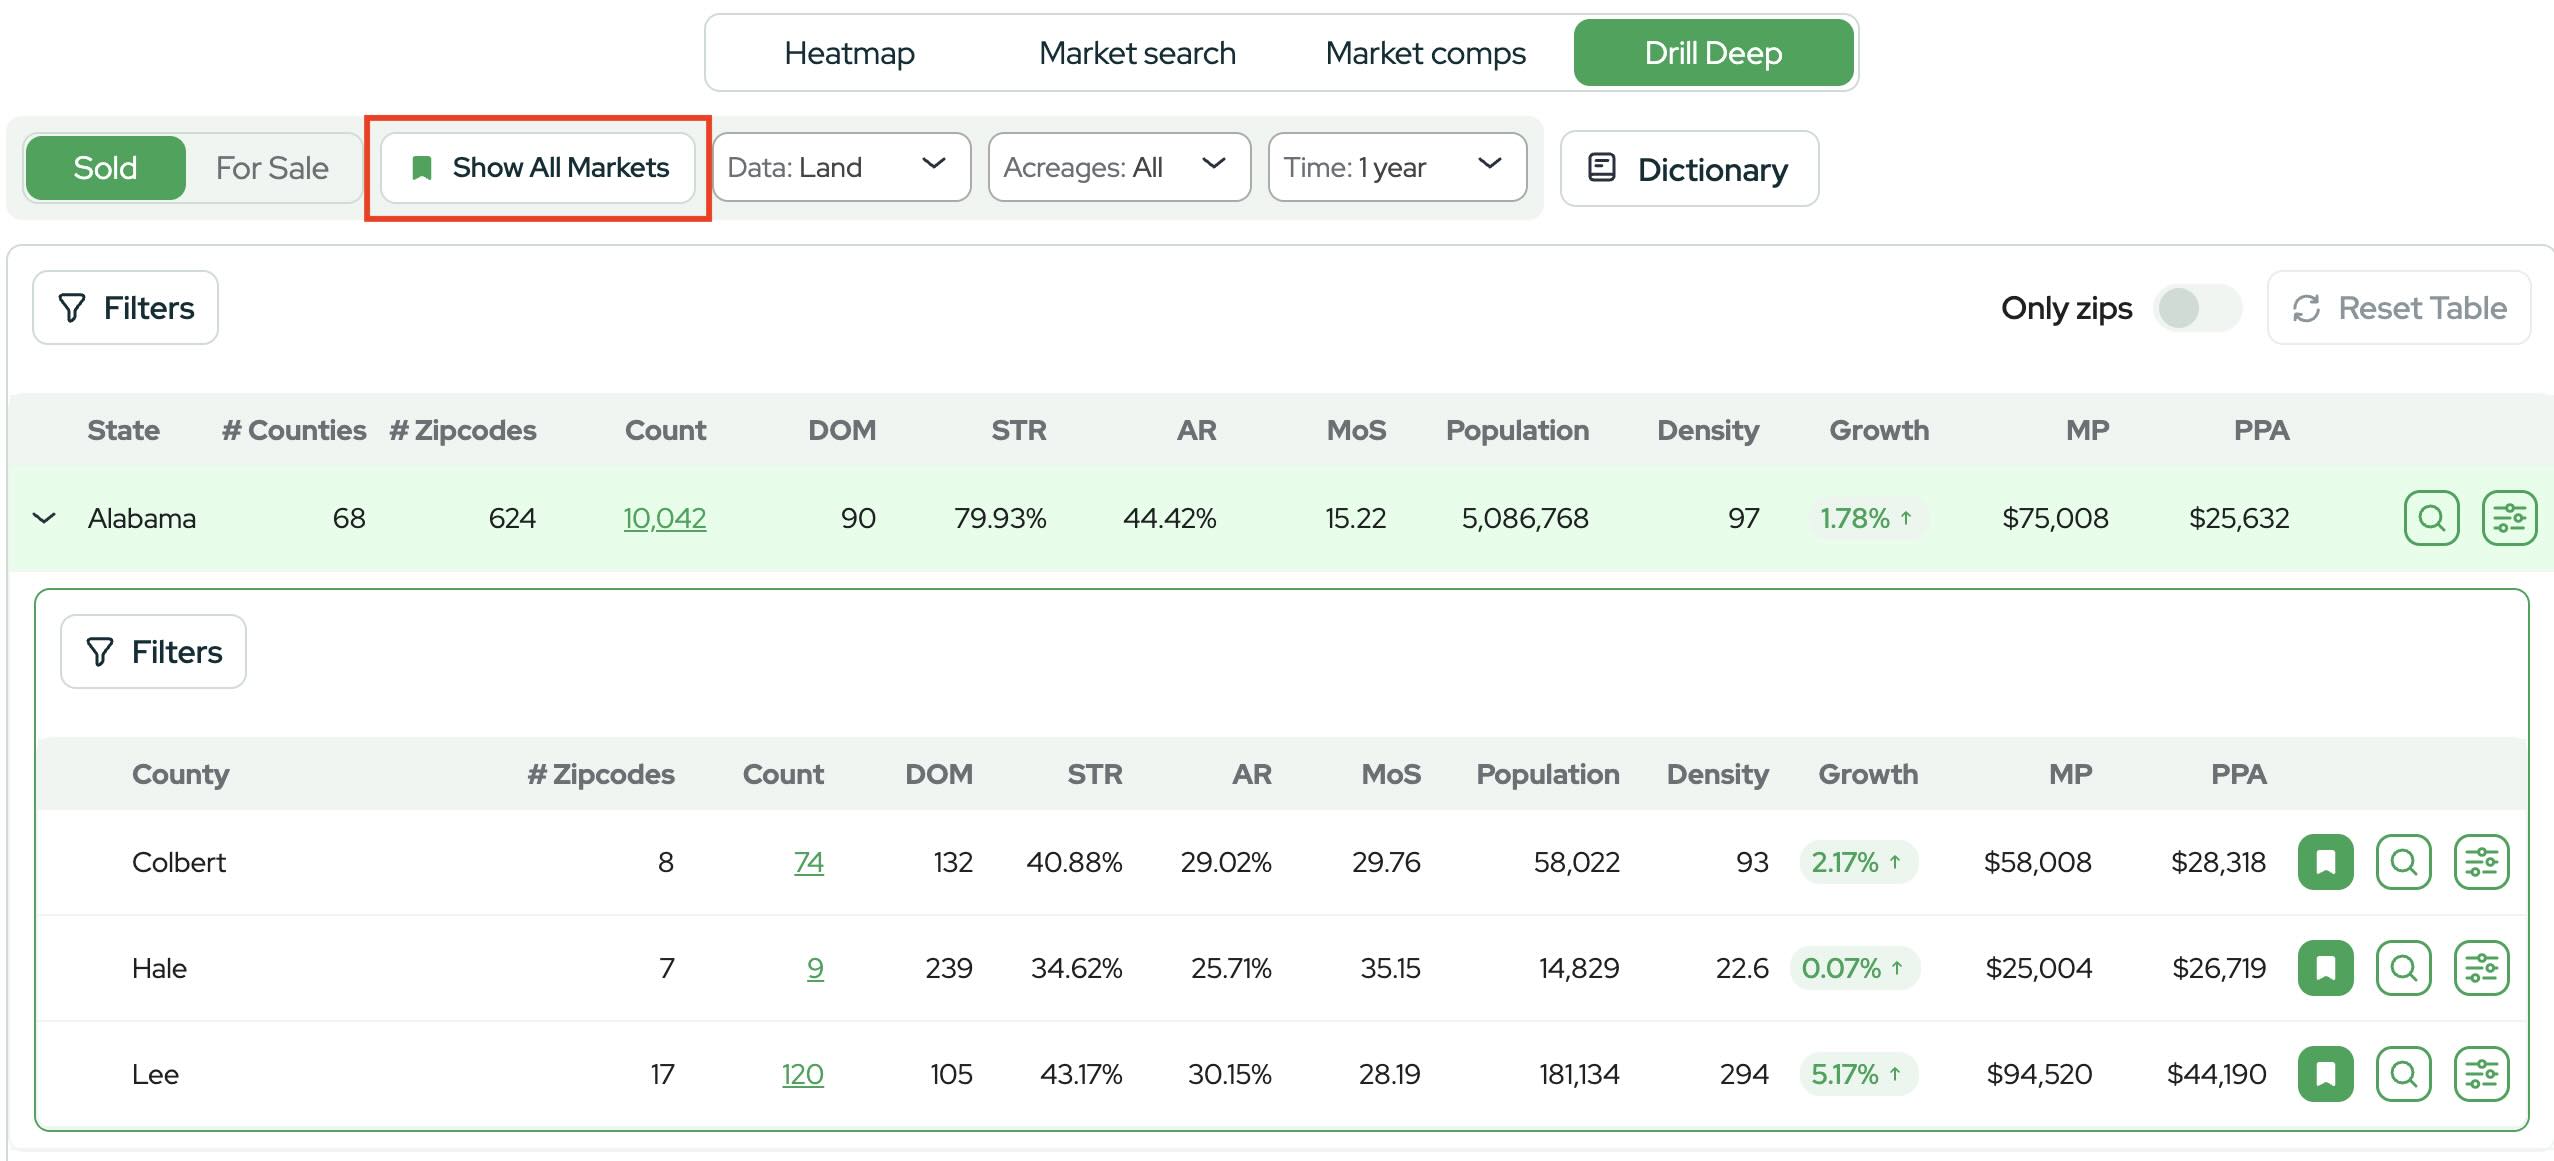Toggle the Only zips switch
Viewport: 2554px width, 1161px height.
(x=2197, y=308)
